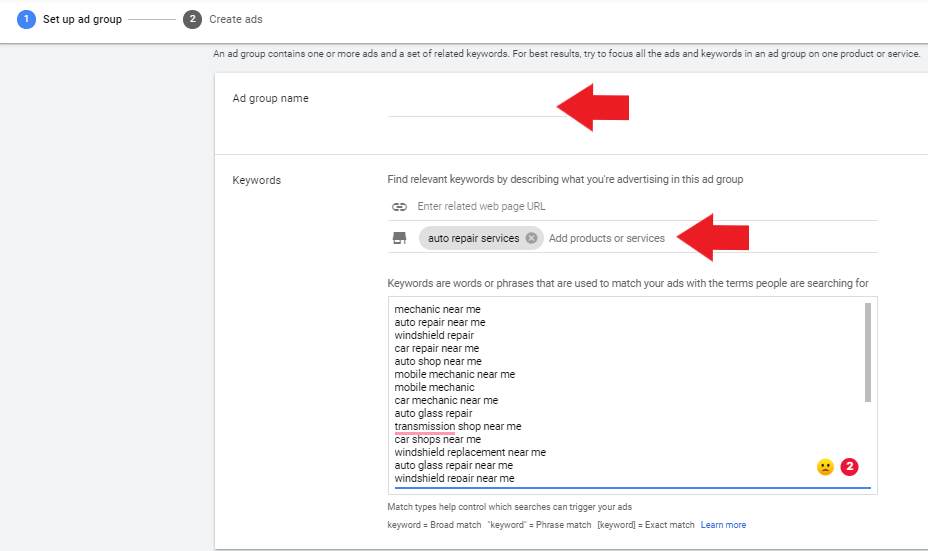The image size is (928, 551).
Task: Click the 'mobile mechanic near me' keyword
Action: [455, 374]
